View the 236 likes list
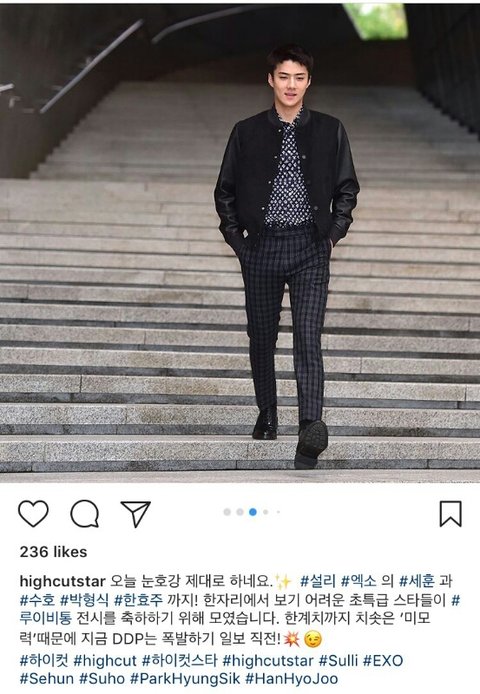This screenshot has width=480, height=694. click(53, 552)
